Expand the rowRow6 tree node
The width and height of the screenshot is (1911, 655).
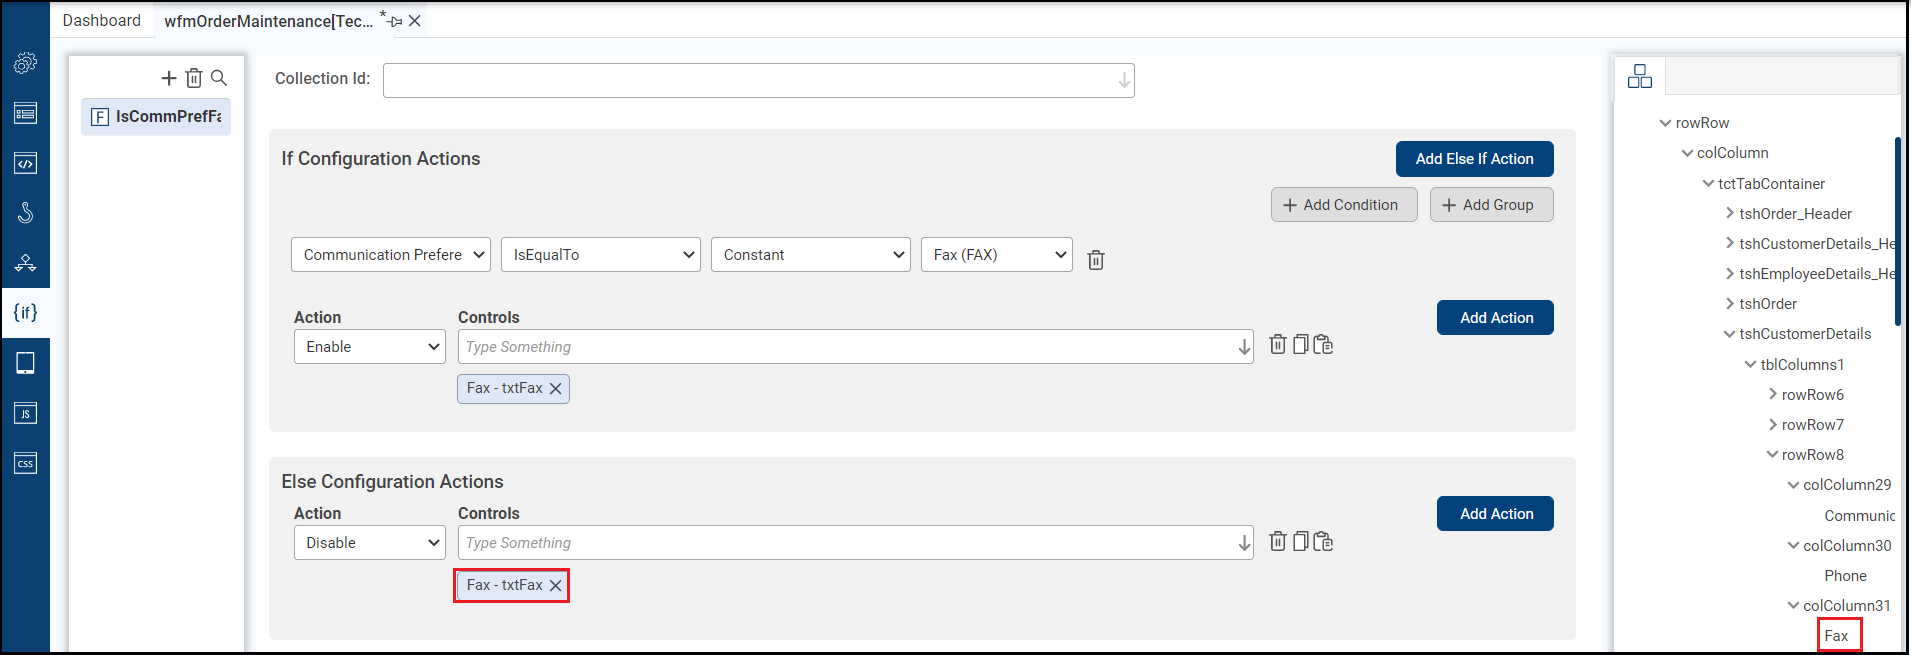tap(1772, 395)
